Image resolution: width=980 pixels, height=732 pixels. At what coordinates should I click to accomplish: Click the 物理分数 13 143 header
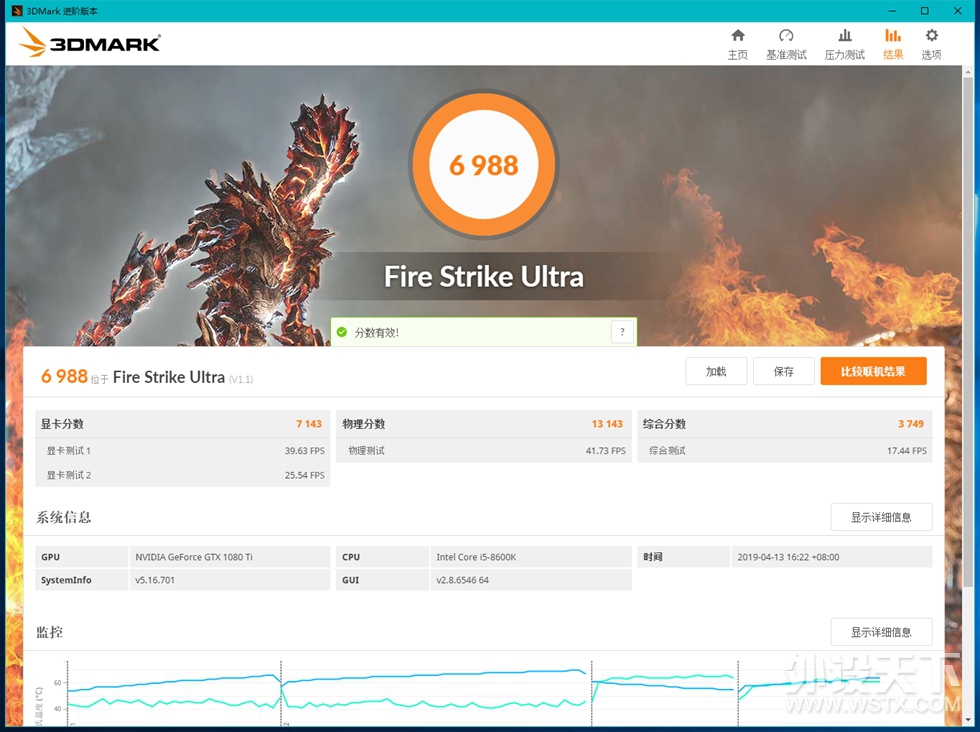tap(484, 424)
